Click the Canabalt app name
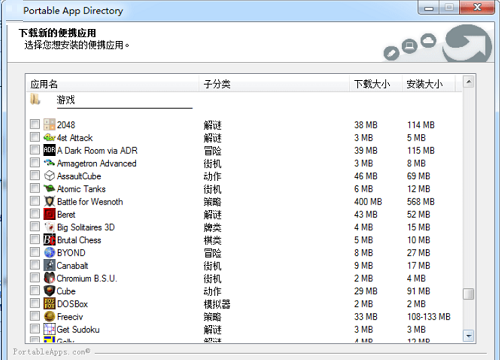Viewport: 500px width, 360px height. [72, 266]
